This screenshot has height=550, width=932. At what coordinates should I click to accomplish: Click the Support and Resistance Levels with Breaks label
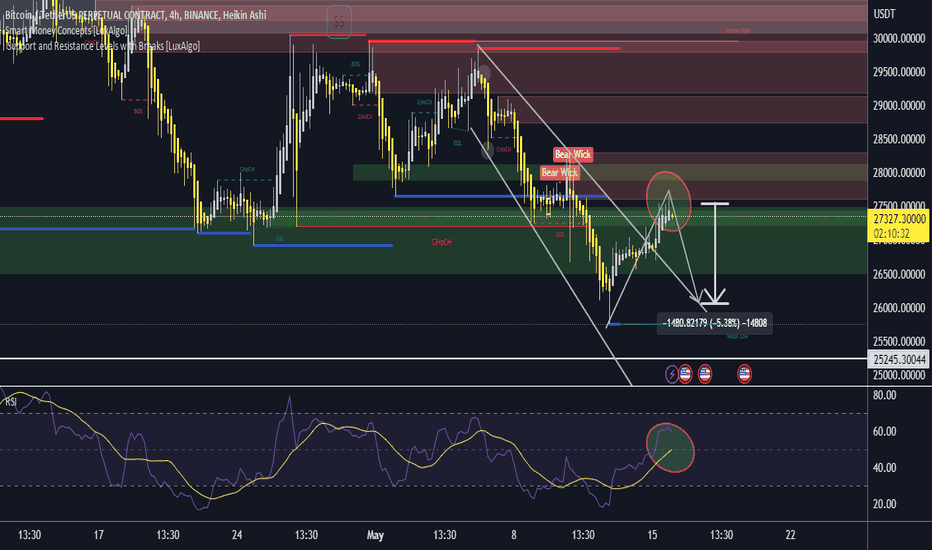(102, 46)
